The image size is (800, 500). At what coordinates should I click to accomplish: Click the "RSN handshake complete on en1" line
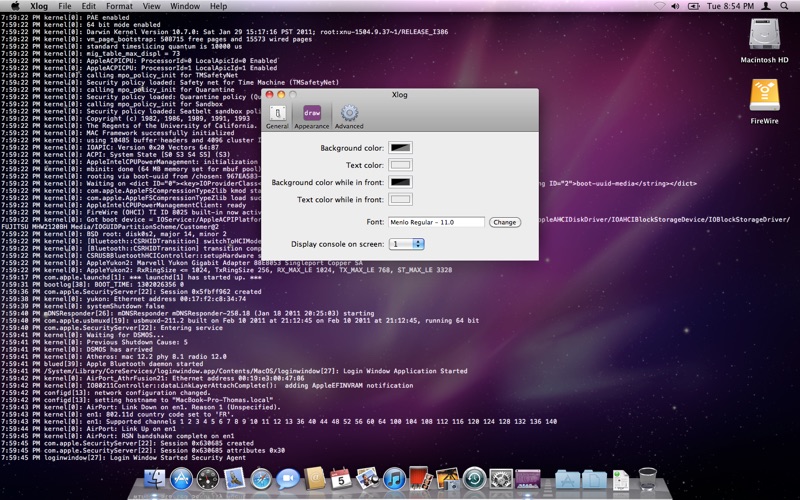(118, 436)
